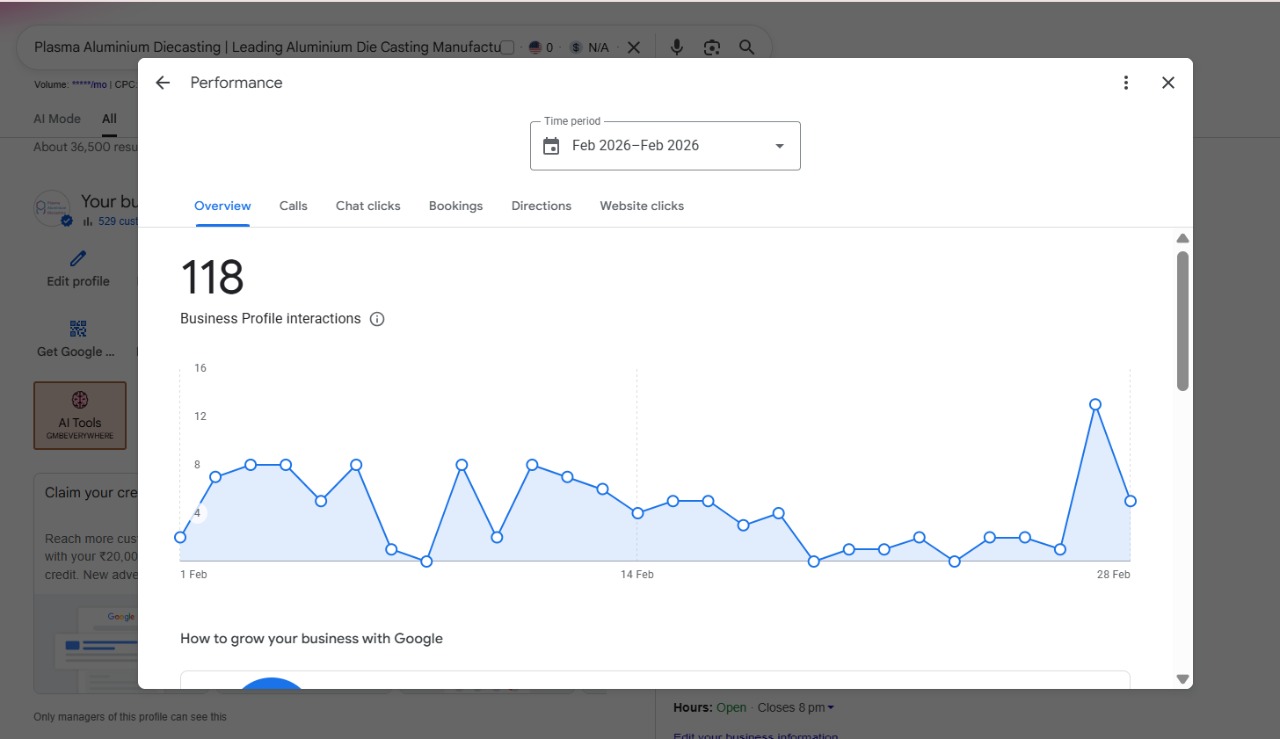Start voice search with the microphone icon

pos(677,47)
